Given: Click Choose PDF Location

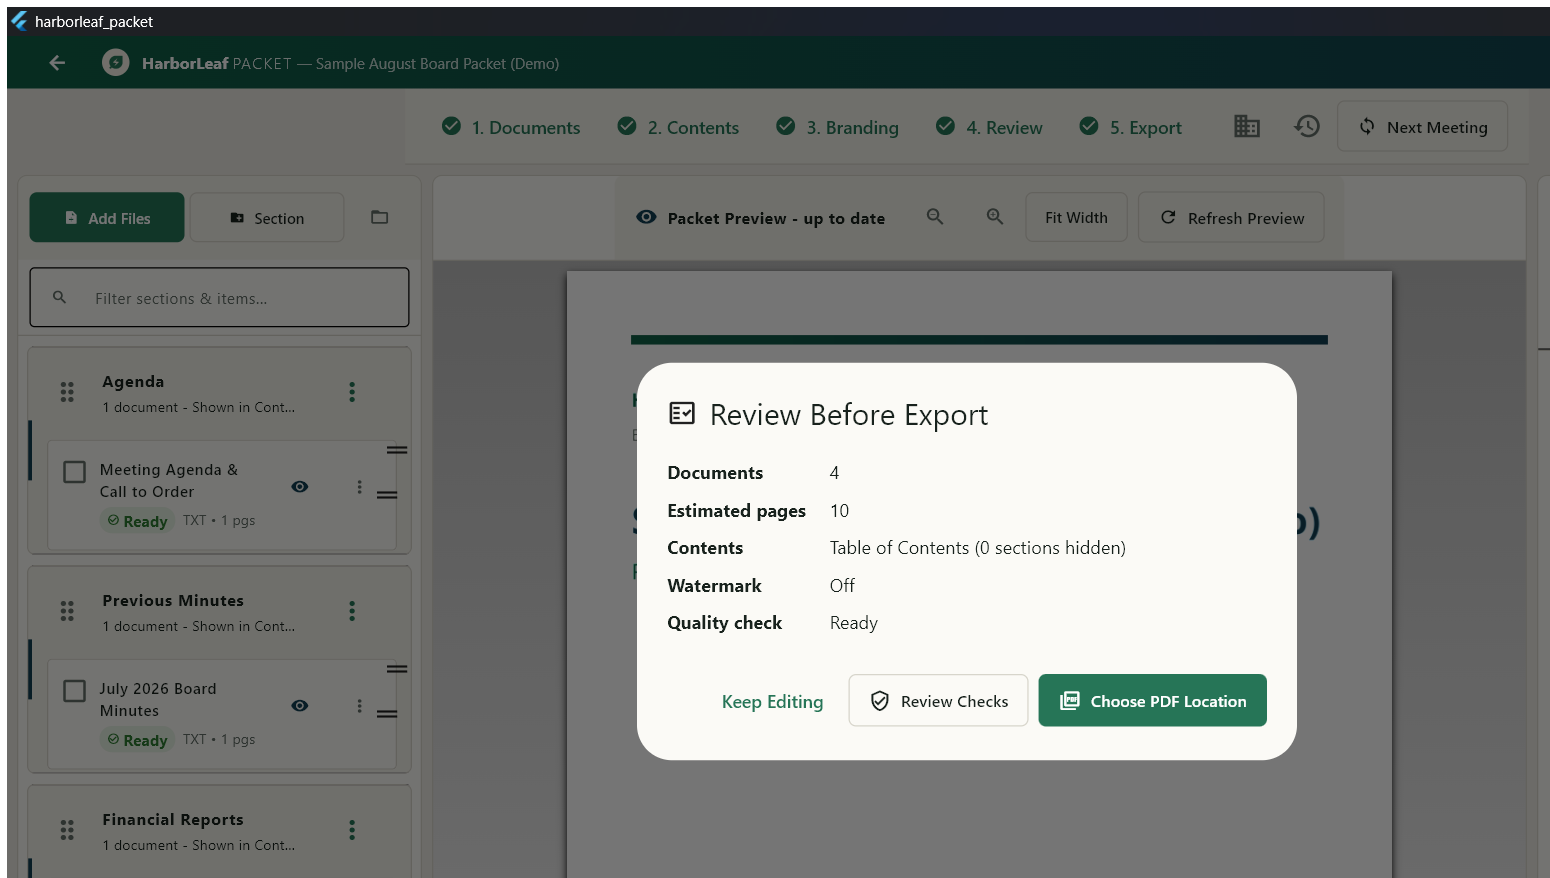Looking at the screenshot, I should (1153, 701).
